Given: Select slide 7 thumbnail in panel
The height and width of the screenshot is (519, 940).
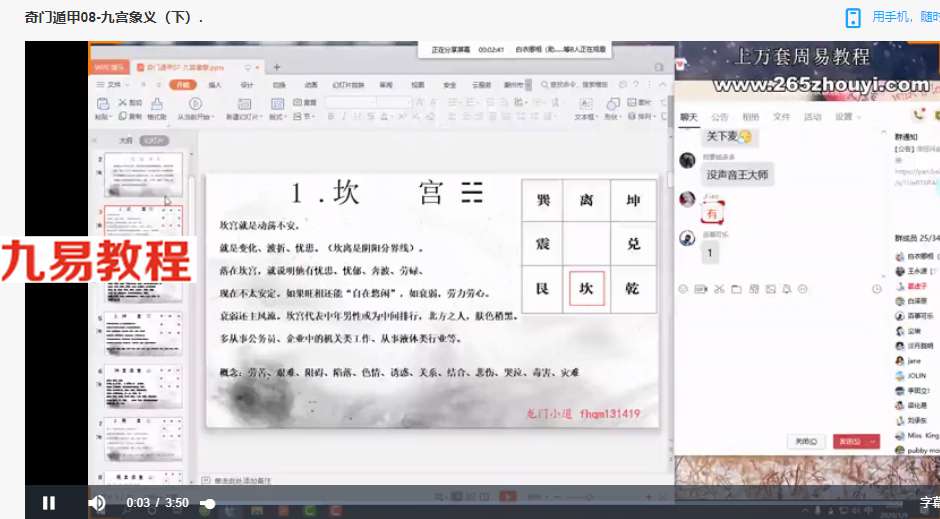Looking at the screenshot, I should [143, 439].
